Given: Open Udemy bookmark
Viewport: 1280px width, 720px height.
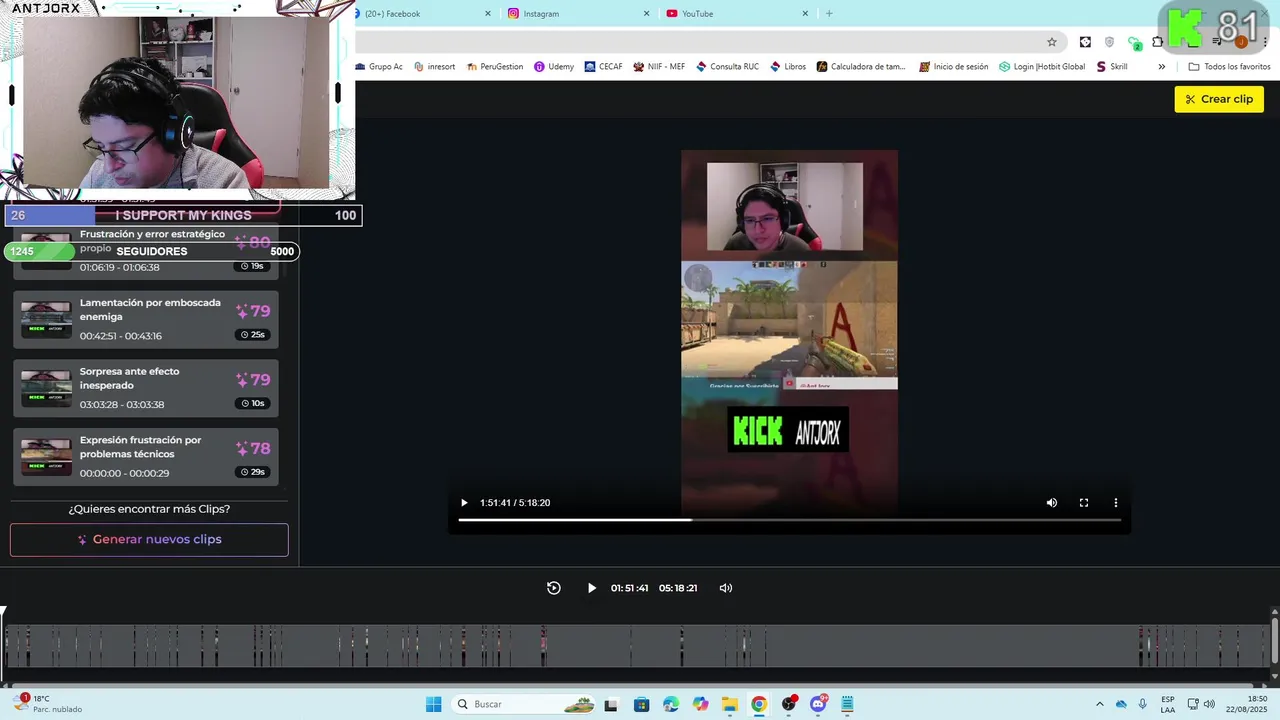Looking at the screenshot, I should click(554, 67).
